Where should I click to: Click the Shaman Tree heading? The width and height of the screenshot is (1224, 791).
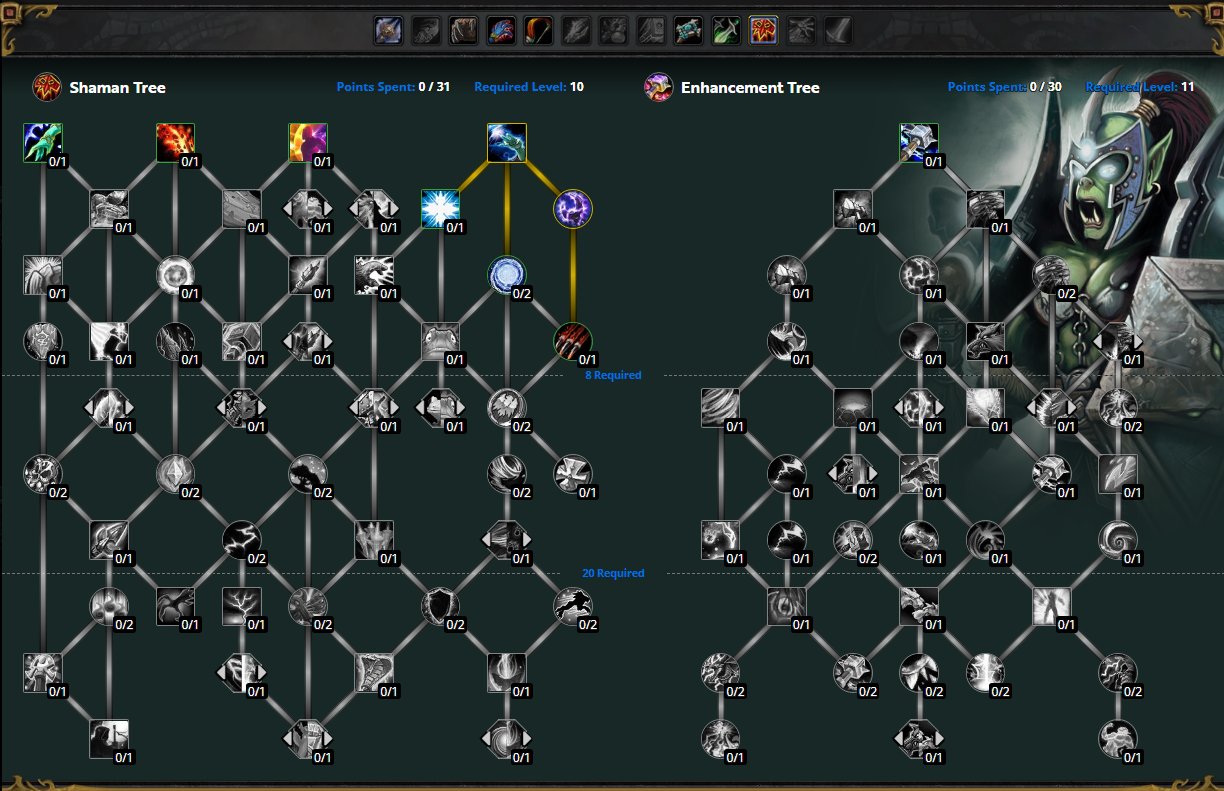pos(118,88)
